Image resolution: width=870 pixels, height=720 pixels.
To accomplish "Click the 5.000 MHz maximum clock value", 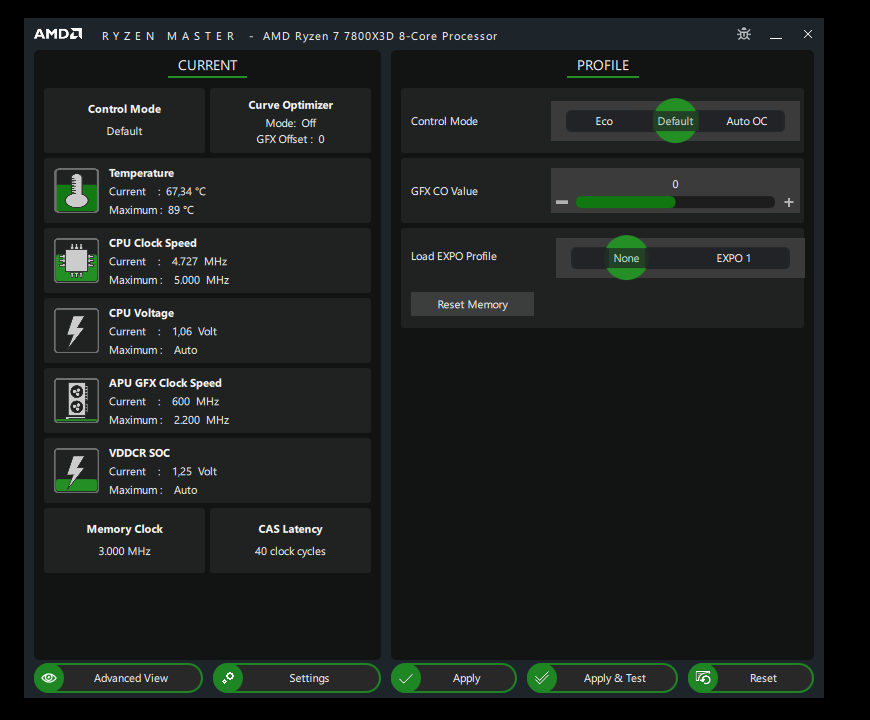I will [x=201, y=280].
